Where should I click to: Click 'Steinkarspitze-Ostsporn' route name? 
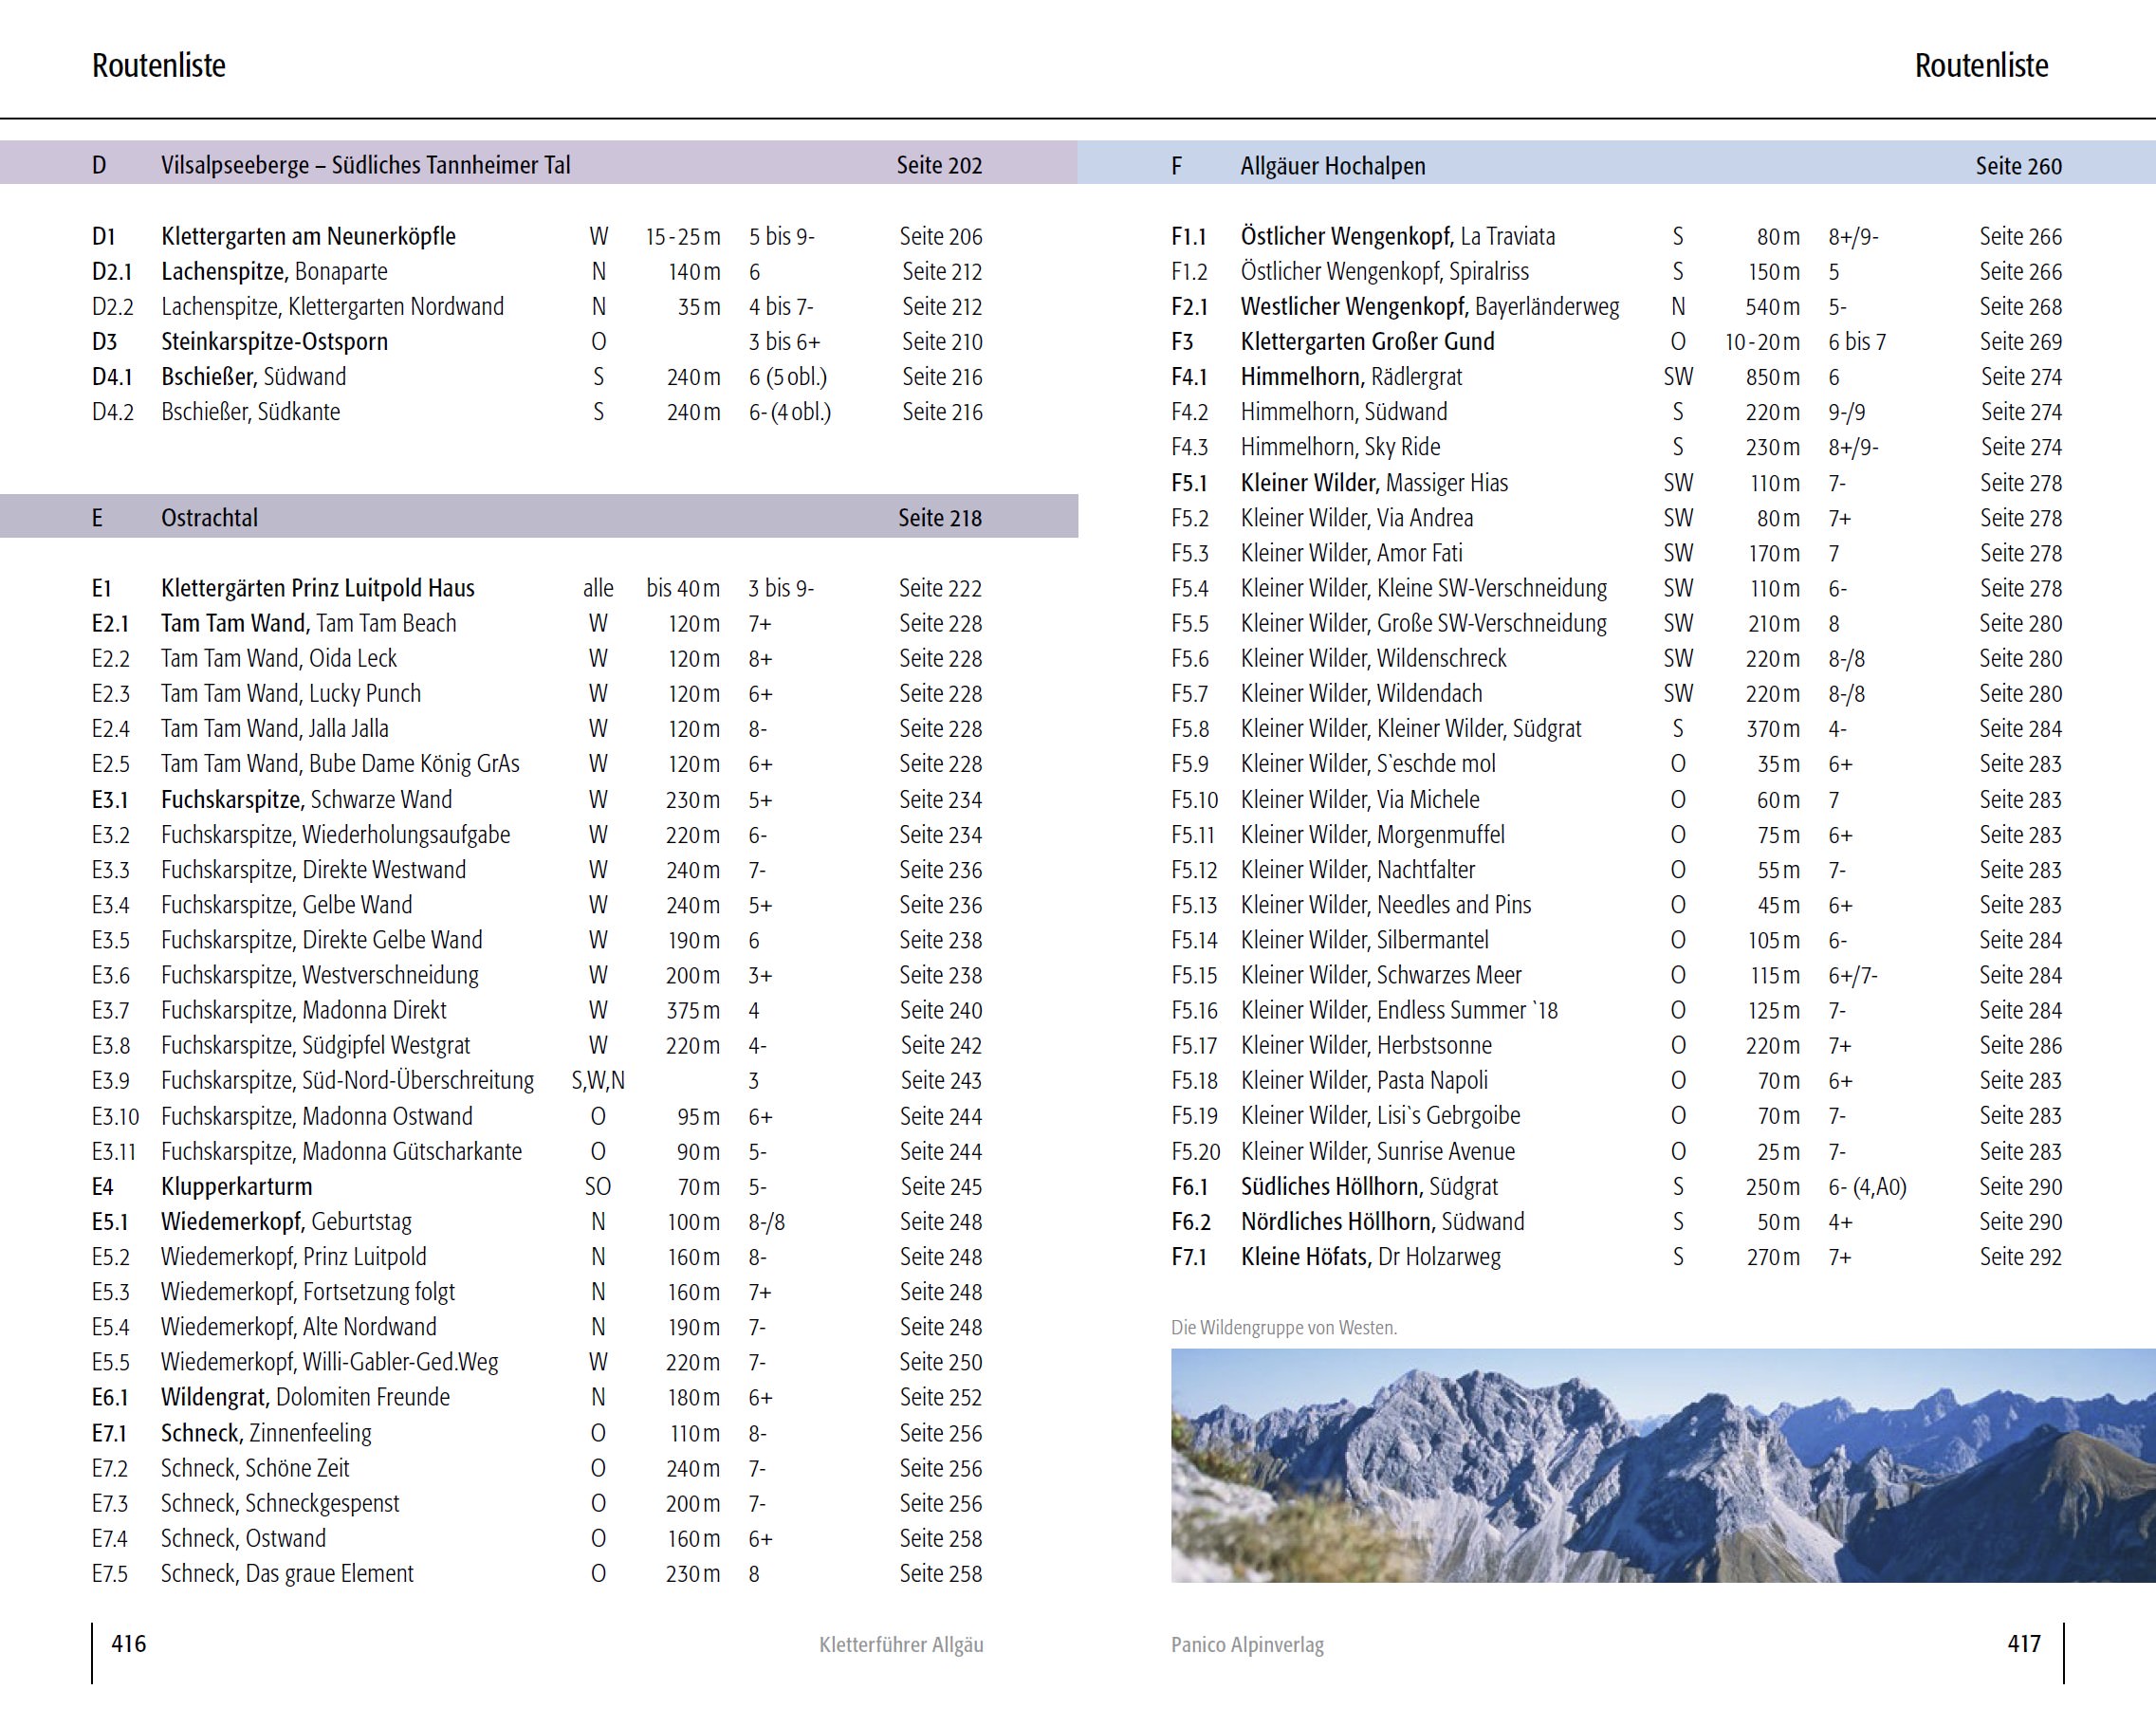[274, 341]
